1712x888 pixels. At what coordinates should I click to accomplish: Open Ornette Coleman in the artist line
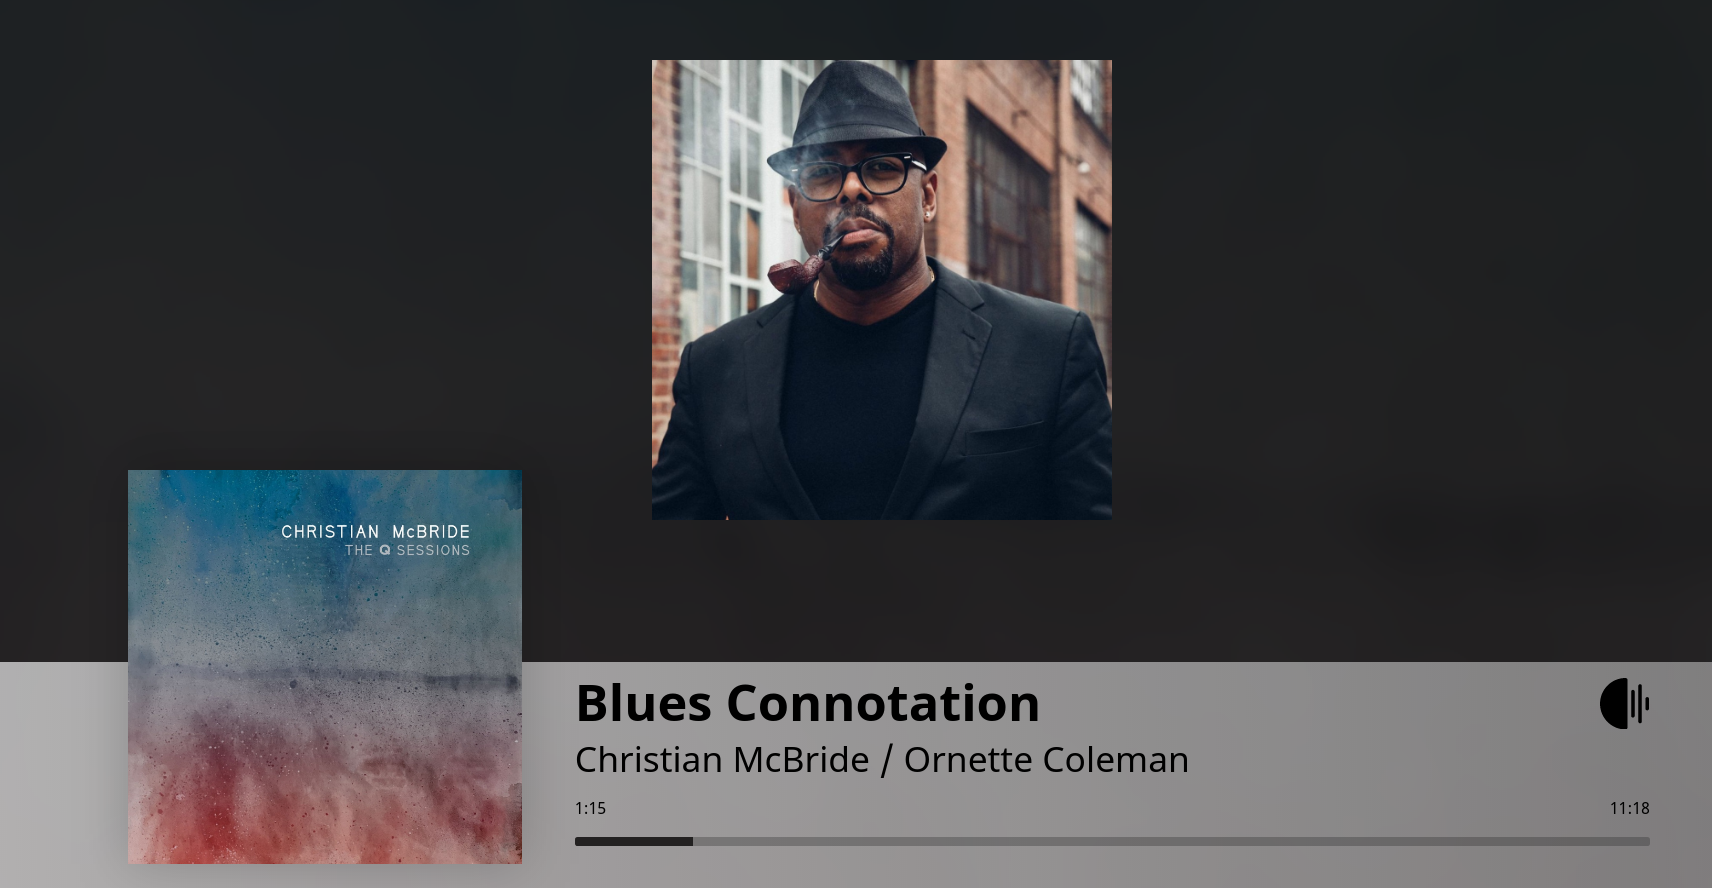click(x=1046, y=760)
